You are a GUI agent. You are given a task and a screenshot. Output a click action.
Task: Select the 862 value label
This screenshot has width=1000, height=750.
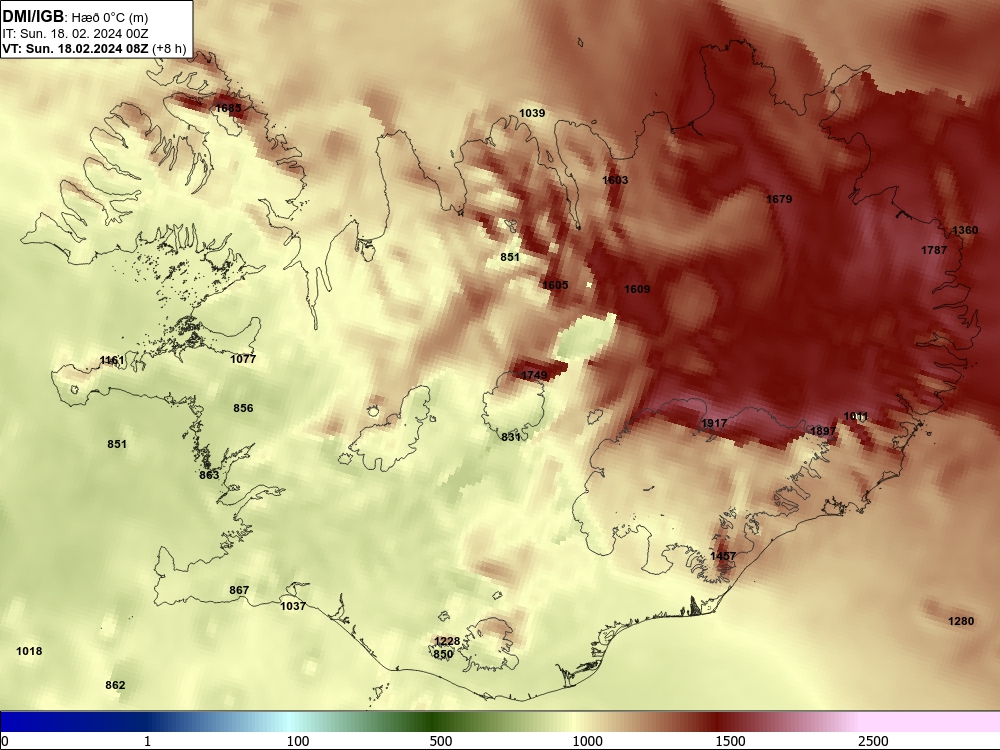(115, 685)
